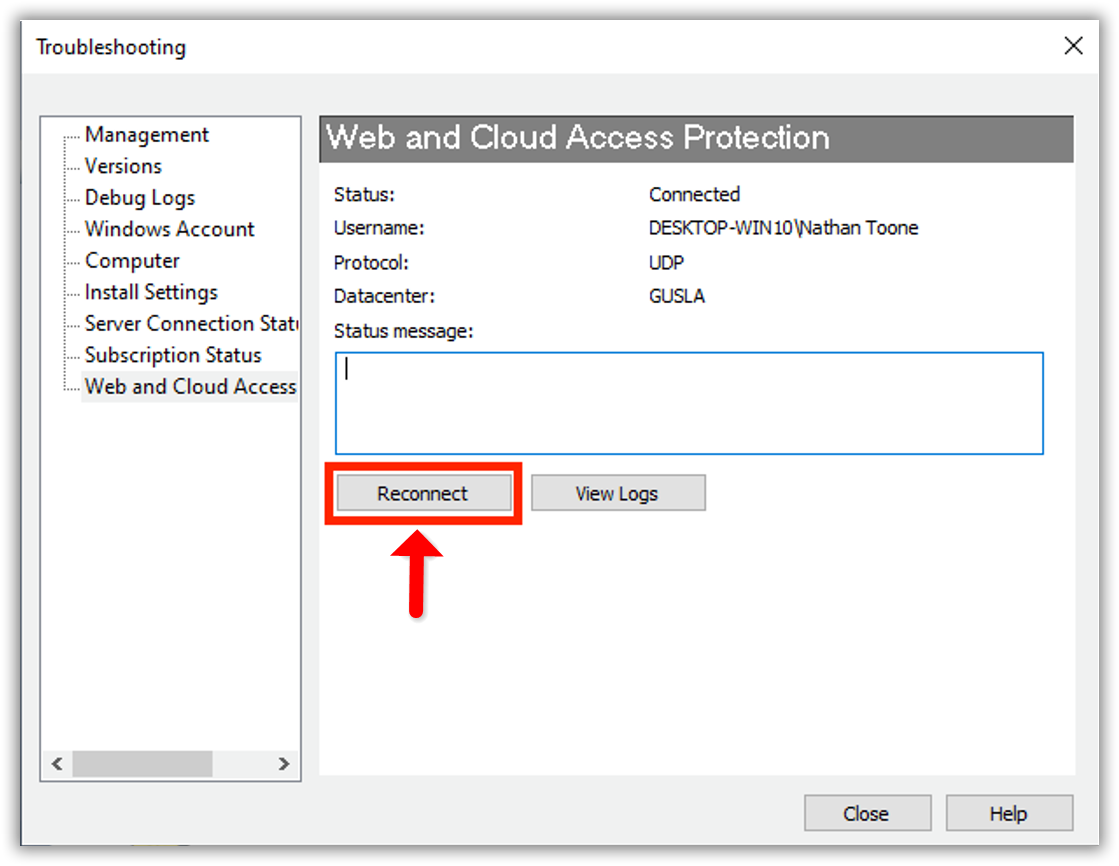
Task: Click the Close button at bottom
Action: (x=866, y=813)
